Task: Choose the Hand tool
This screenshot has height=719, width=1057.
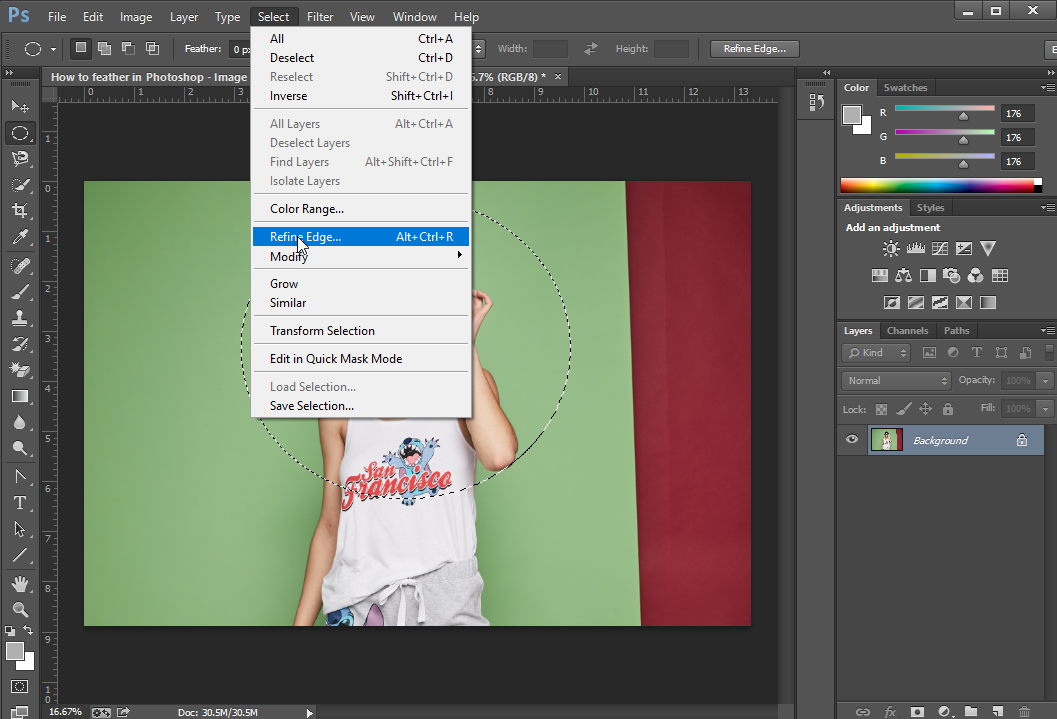Action: 19,583
